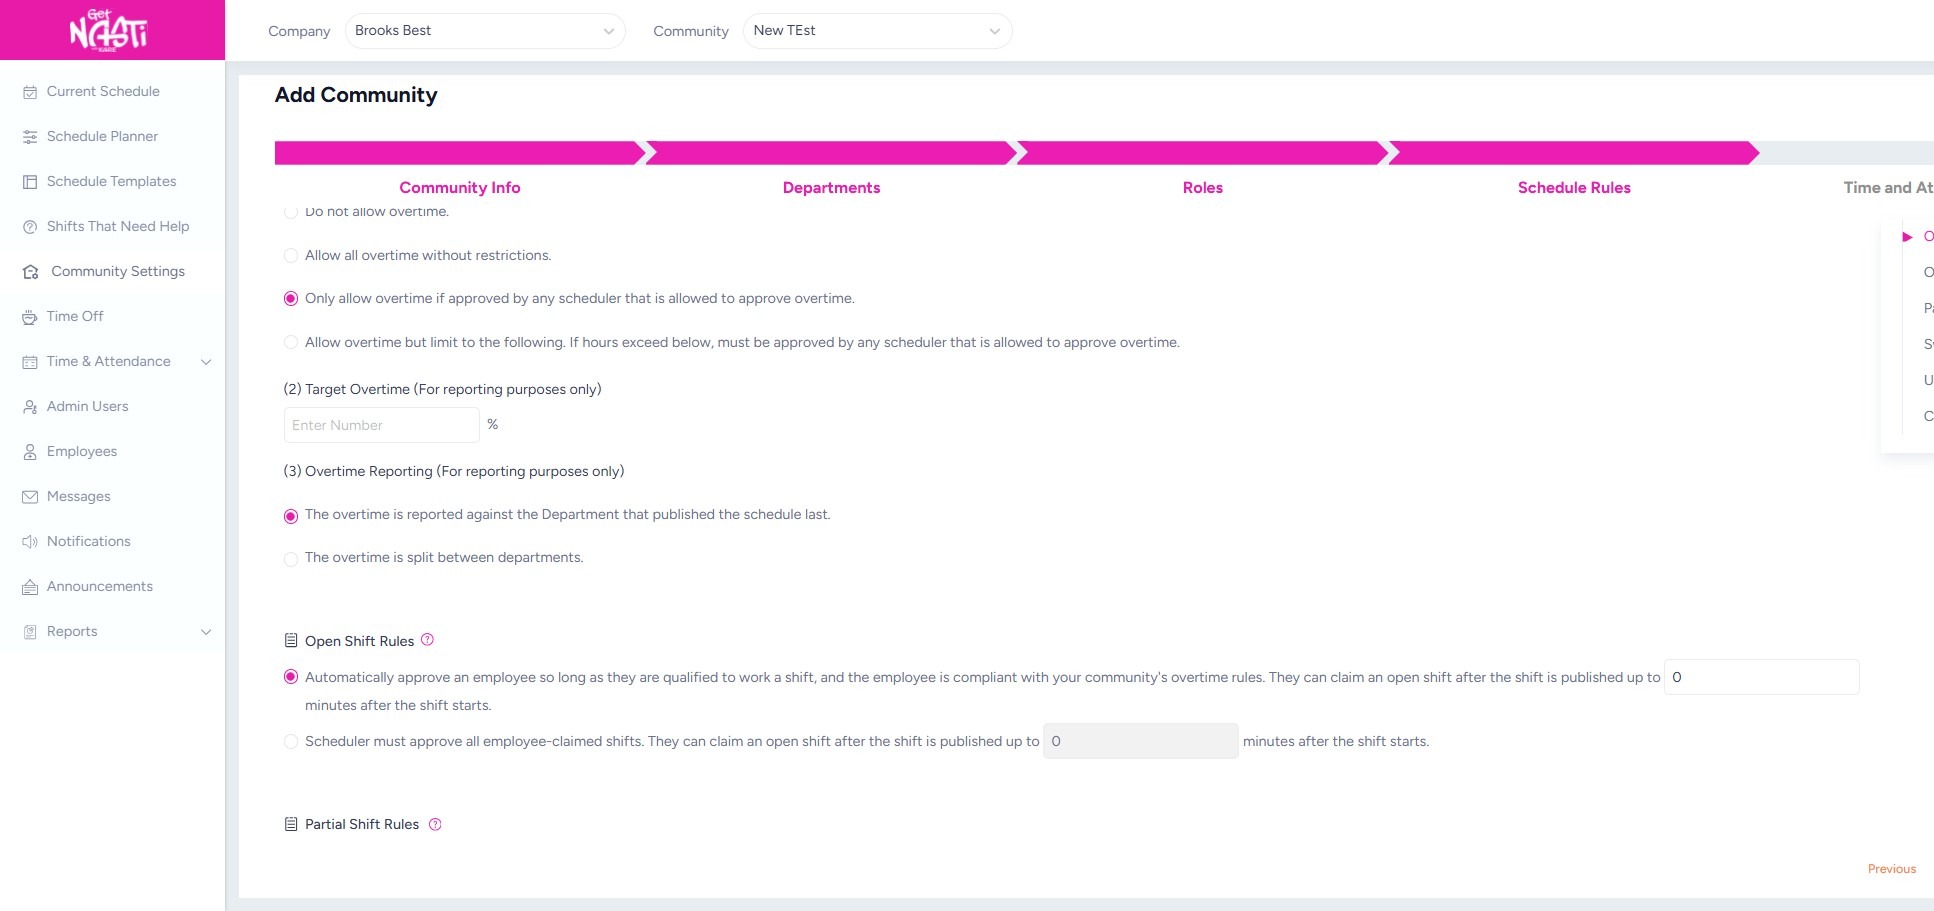Open the Company dropdown showing Brooks Best

point(485,31)
